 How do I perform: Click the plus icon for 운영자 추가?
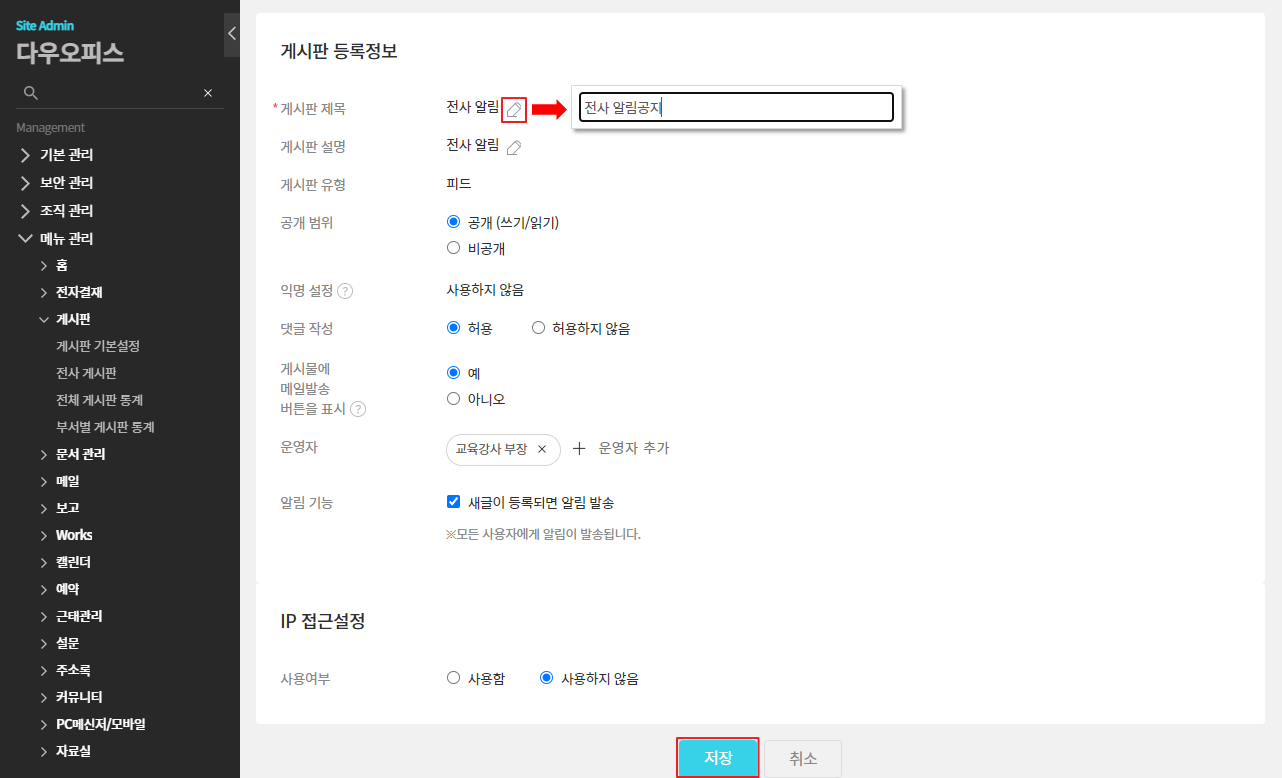click(579, 449)
